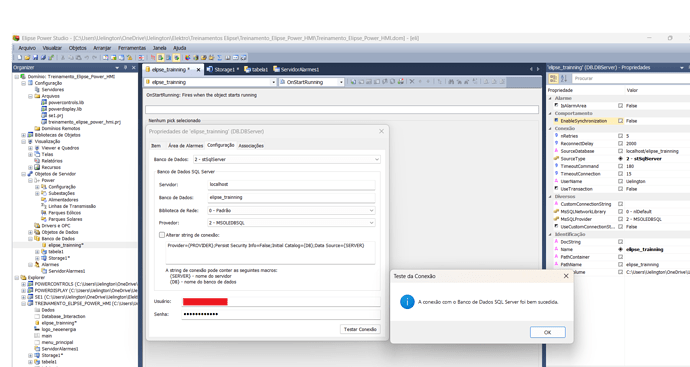The image size is (690, 367).
Task: Expand the Subestações tree node
Action: pos(37,193)
